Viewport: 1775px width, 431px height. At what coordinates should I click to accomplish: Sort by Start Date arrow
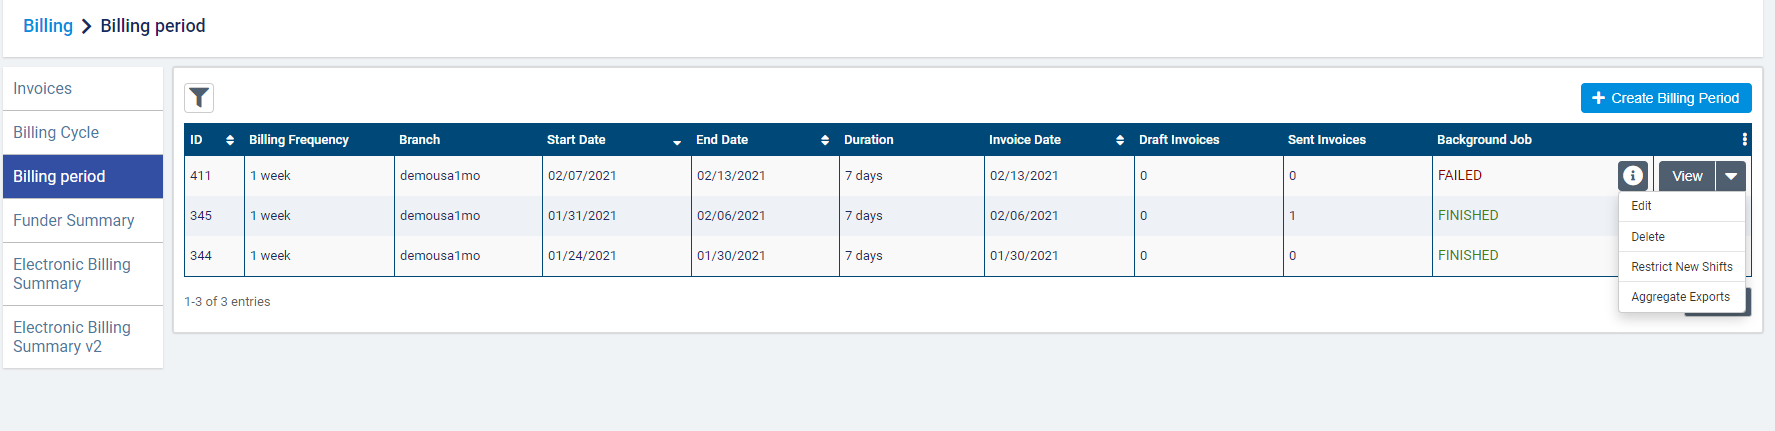677,141
